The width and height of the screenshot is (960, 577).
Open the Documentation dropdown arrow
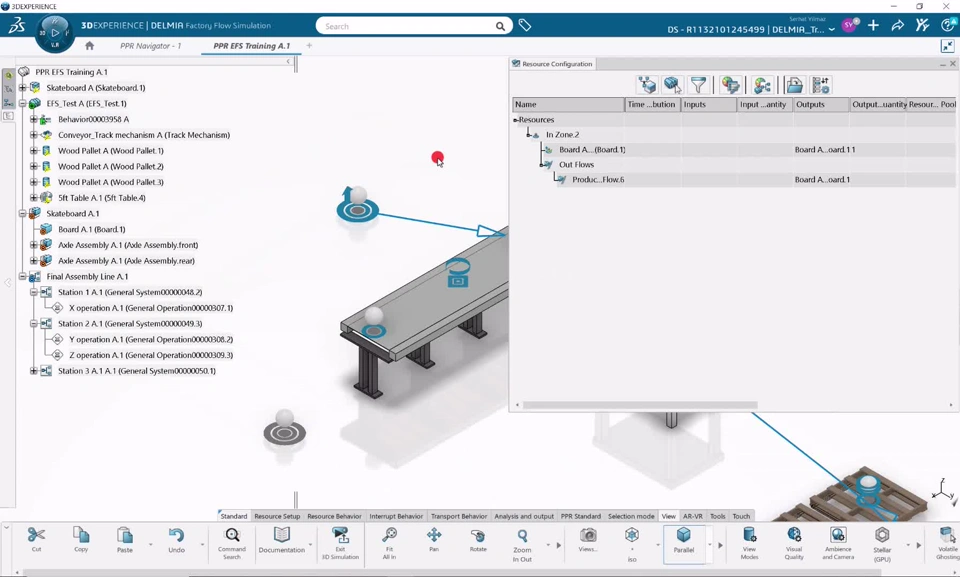(x=310, y=545)
